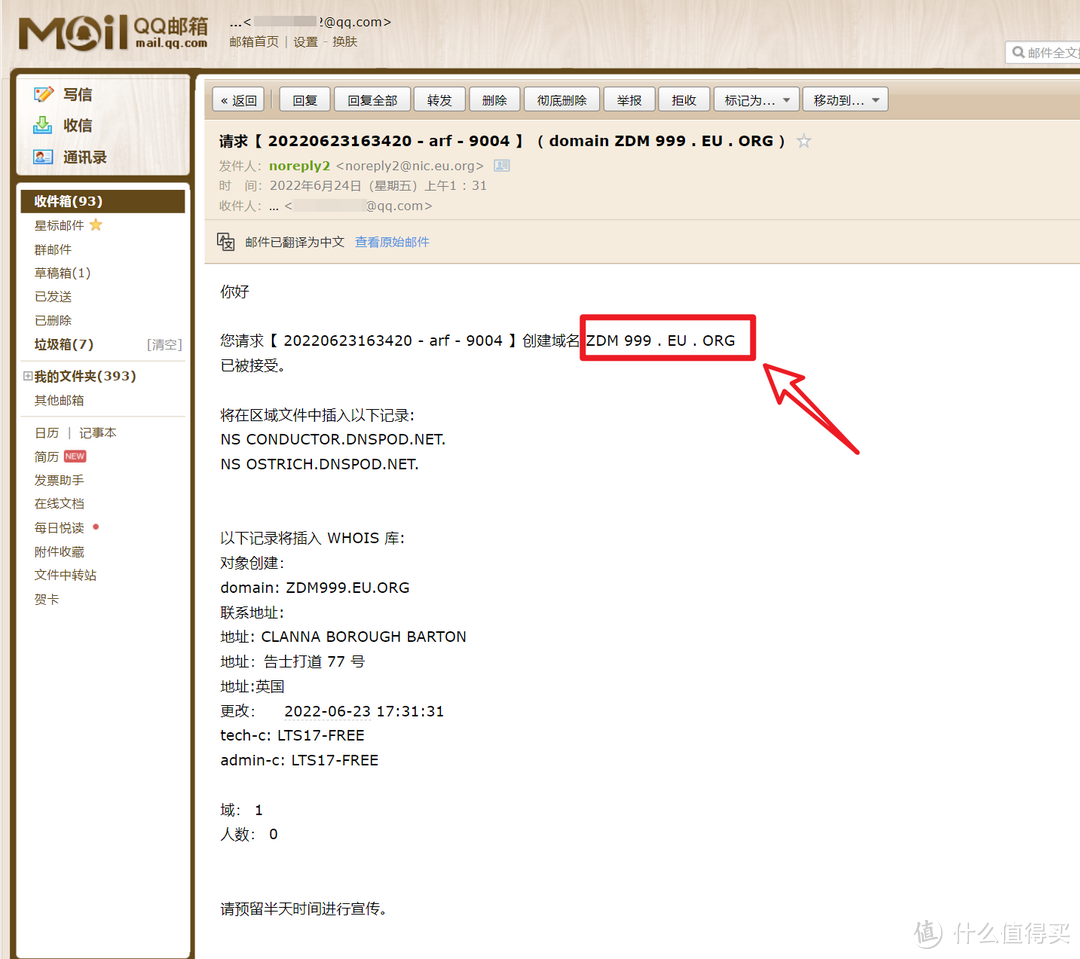
Task: Select the 星标邮件 starred mail folder
Action: [x=59, y=225]
